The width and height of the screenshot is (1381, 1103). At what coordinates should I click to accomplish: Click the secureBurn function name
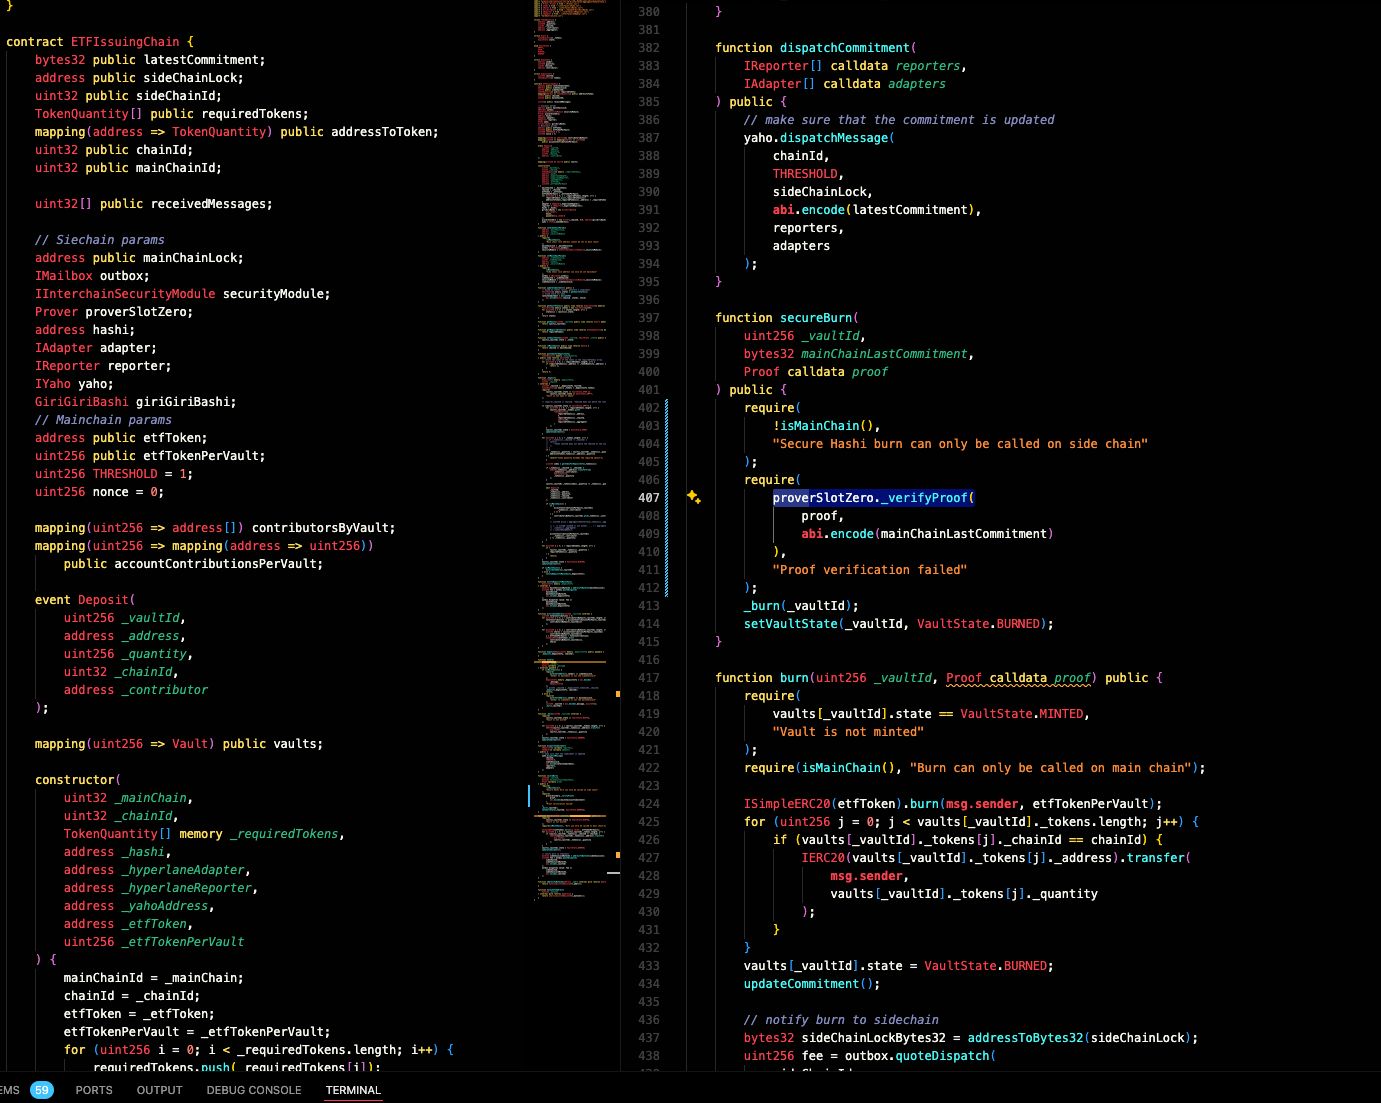point(816,318)
